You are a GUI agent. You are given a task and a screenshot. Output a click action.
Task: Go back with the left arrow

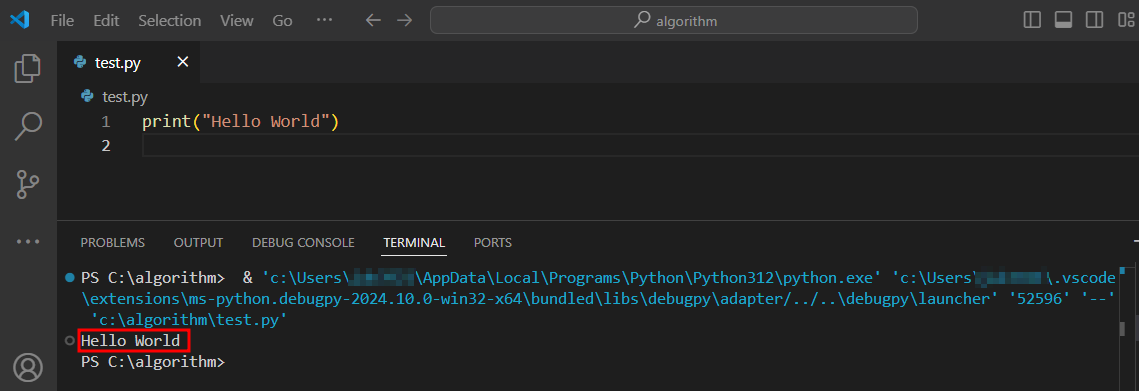point(373,20)
